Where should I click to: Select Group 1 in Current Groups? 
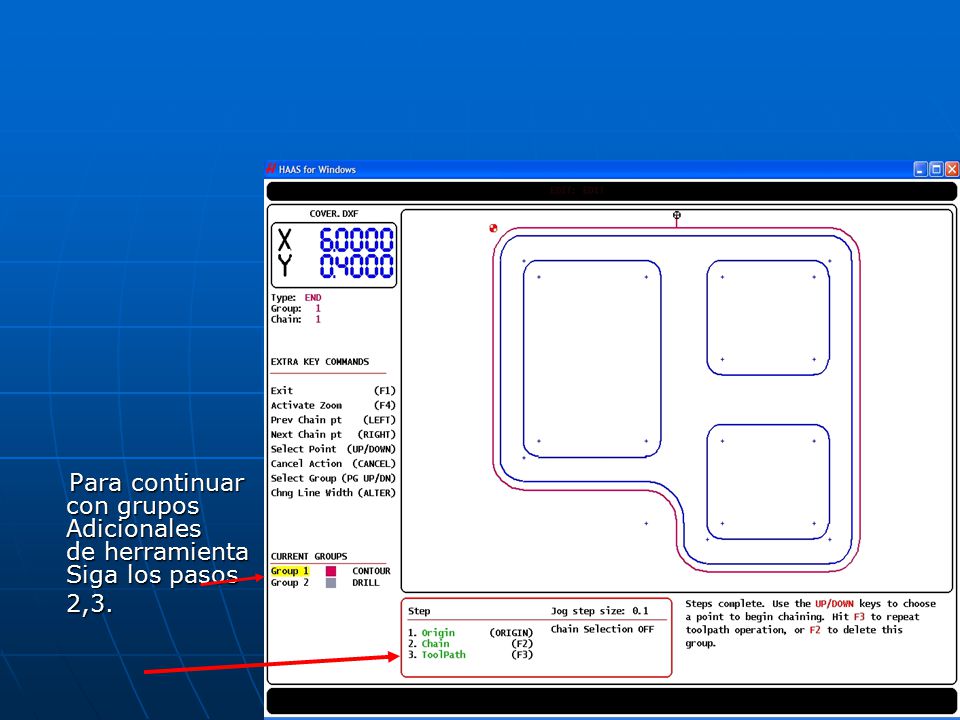(290, 571)
